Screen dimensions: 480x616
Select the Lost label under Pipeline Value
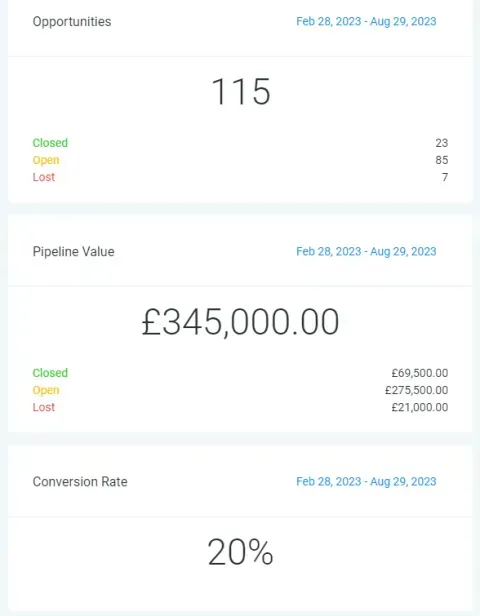click(x=44, y=407)
